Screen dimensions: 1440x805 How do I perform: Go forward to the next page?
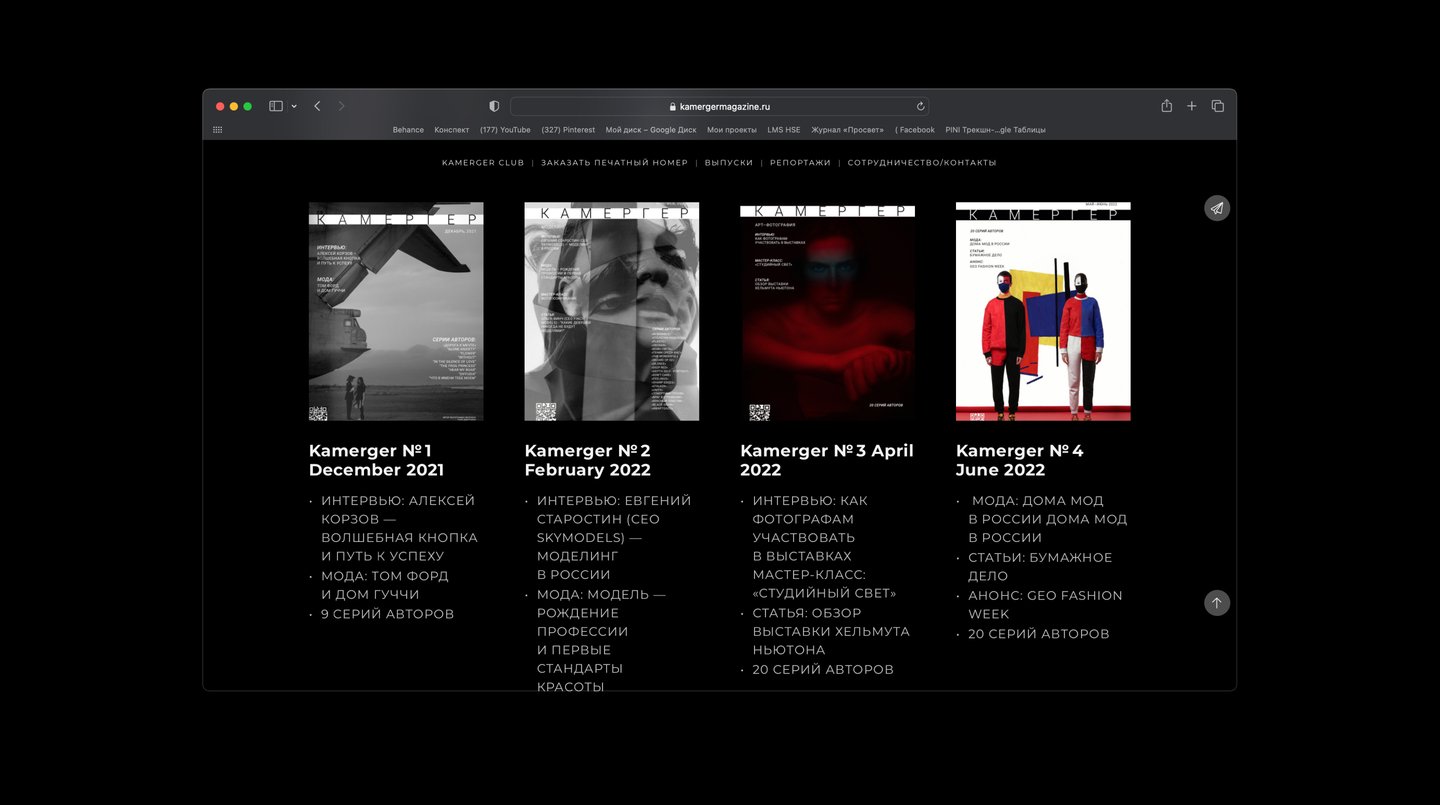341,106
